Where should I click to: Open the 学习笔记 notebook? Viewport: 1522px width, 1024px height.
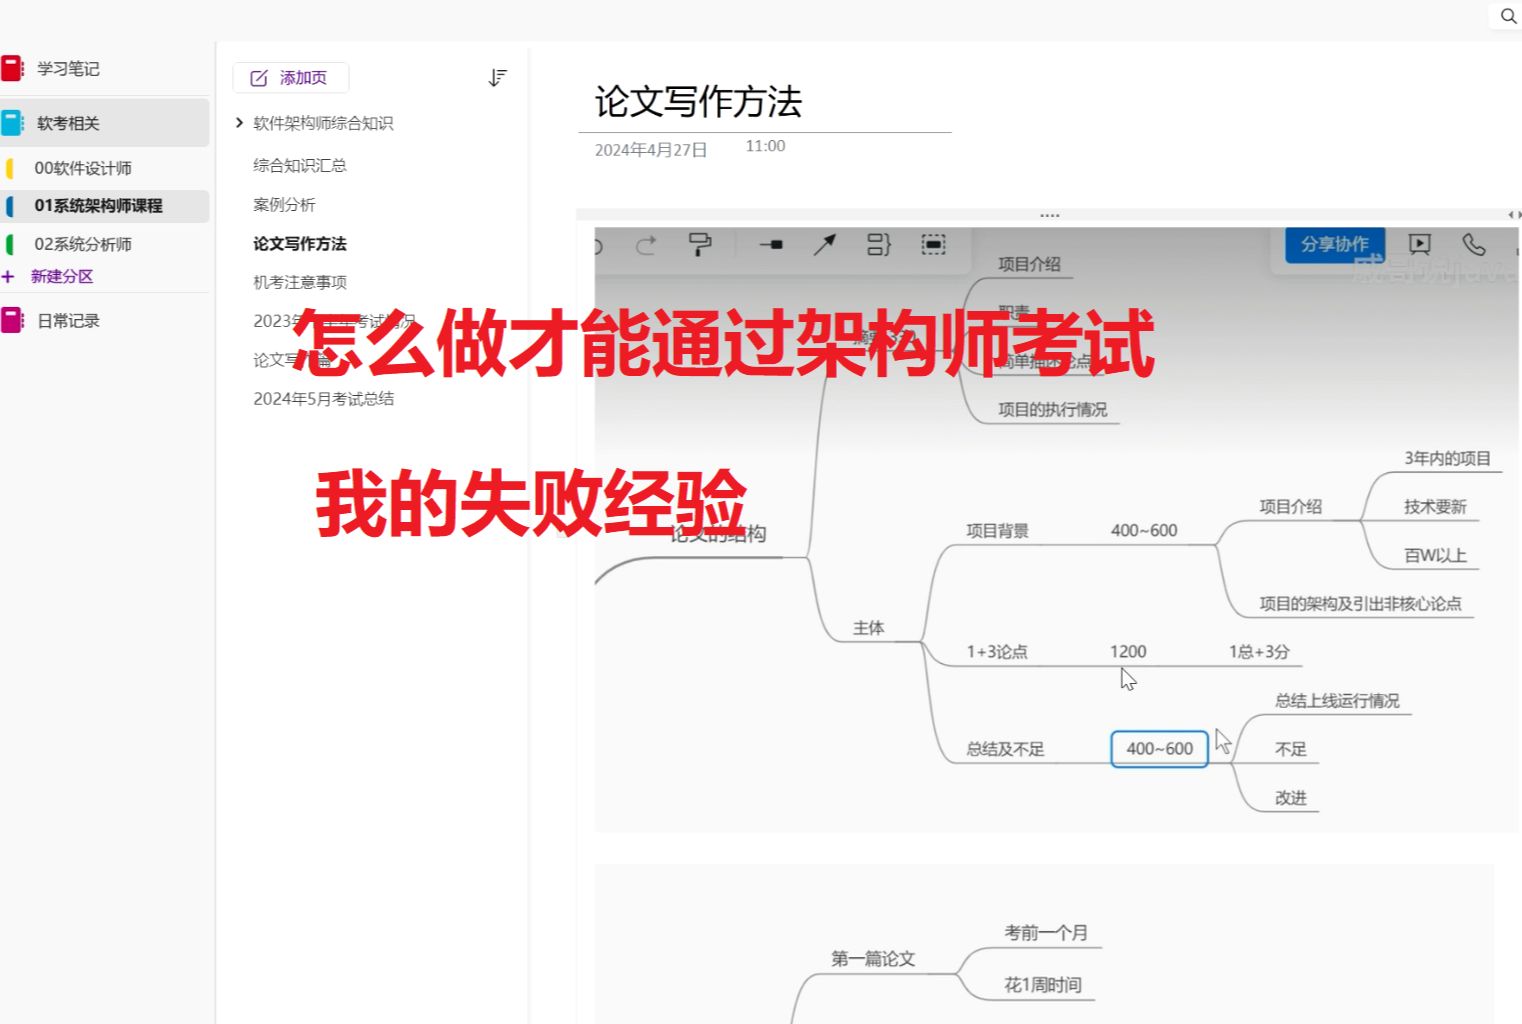tap(68, 68)
